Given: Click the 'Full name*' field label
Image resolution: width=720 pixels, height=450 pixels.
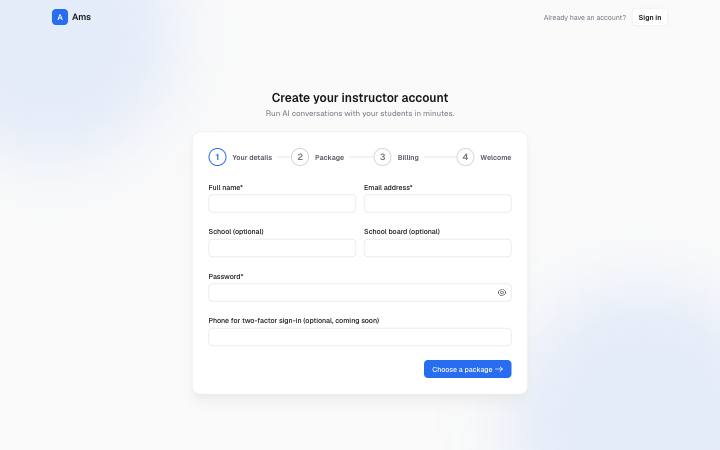Looking at the screenshot, I should tap(225, 187).
